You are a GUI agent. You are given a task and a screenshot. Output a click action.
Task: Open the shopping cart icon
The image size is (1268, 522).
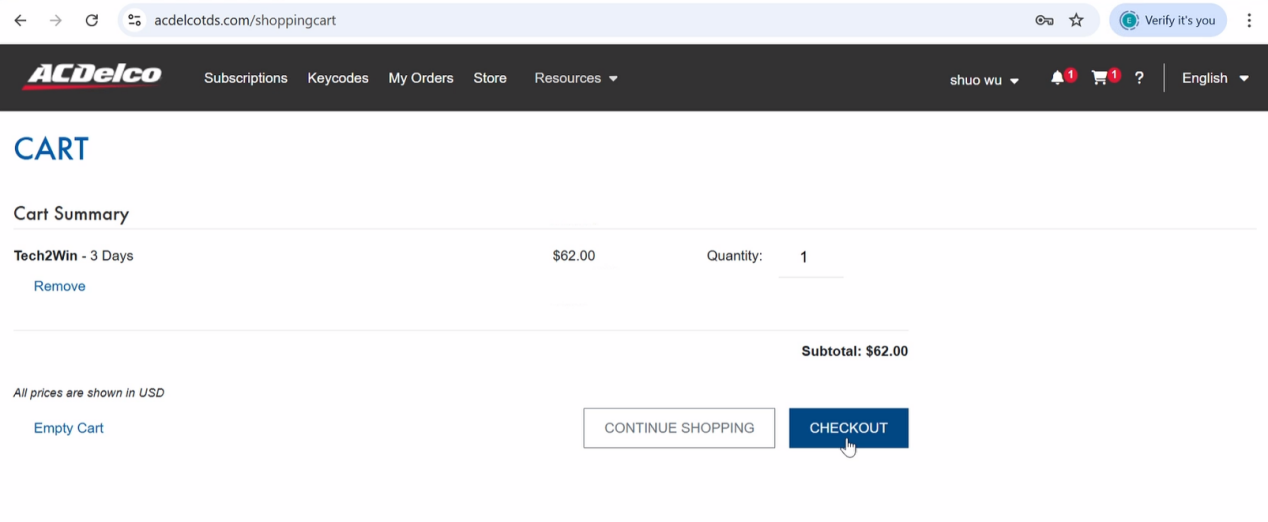(1100, 78)
